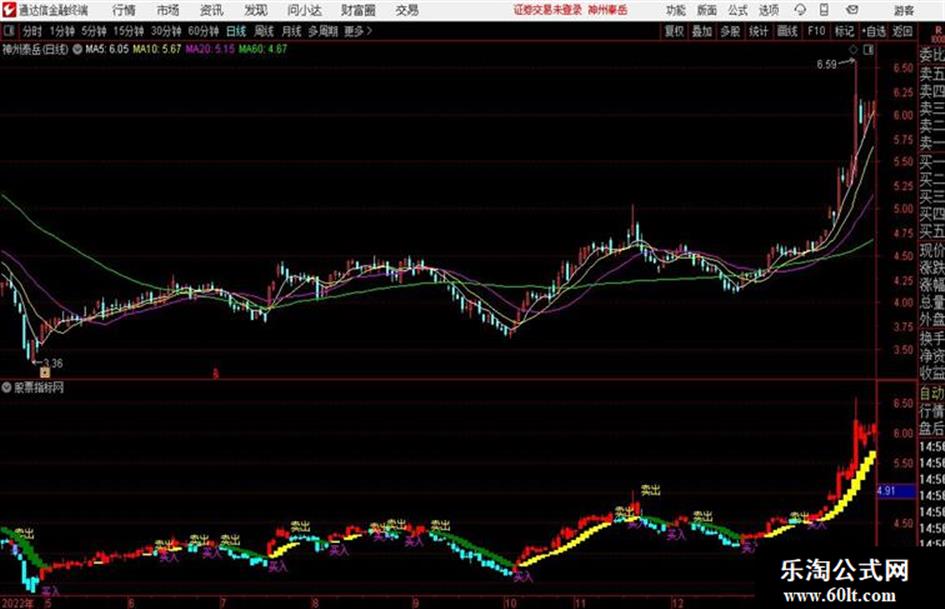Open the 问小达 menu
945x609 pixels.
coord(304,10)
